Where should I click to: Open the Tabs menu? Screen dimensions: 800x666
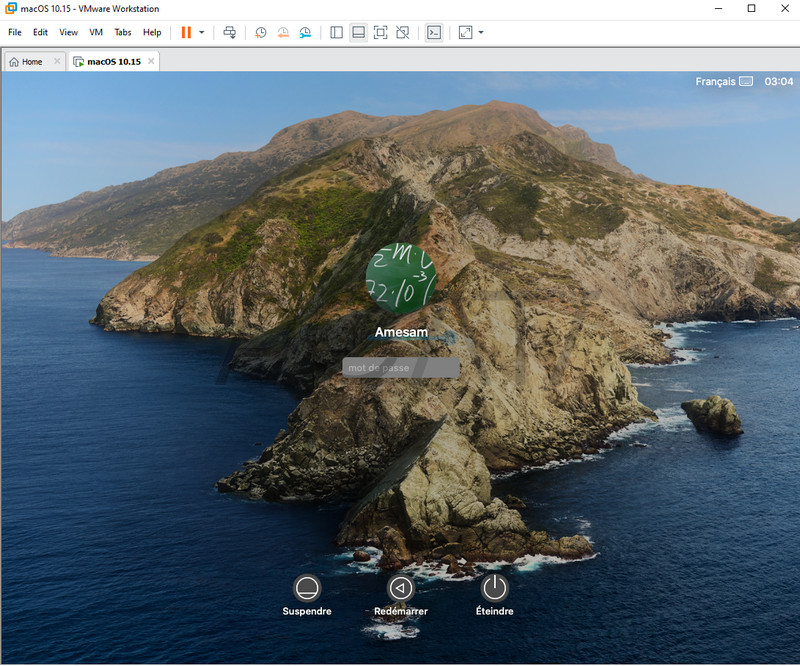pyautogui.click(x=123, y=32)
